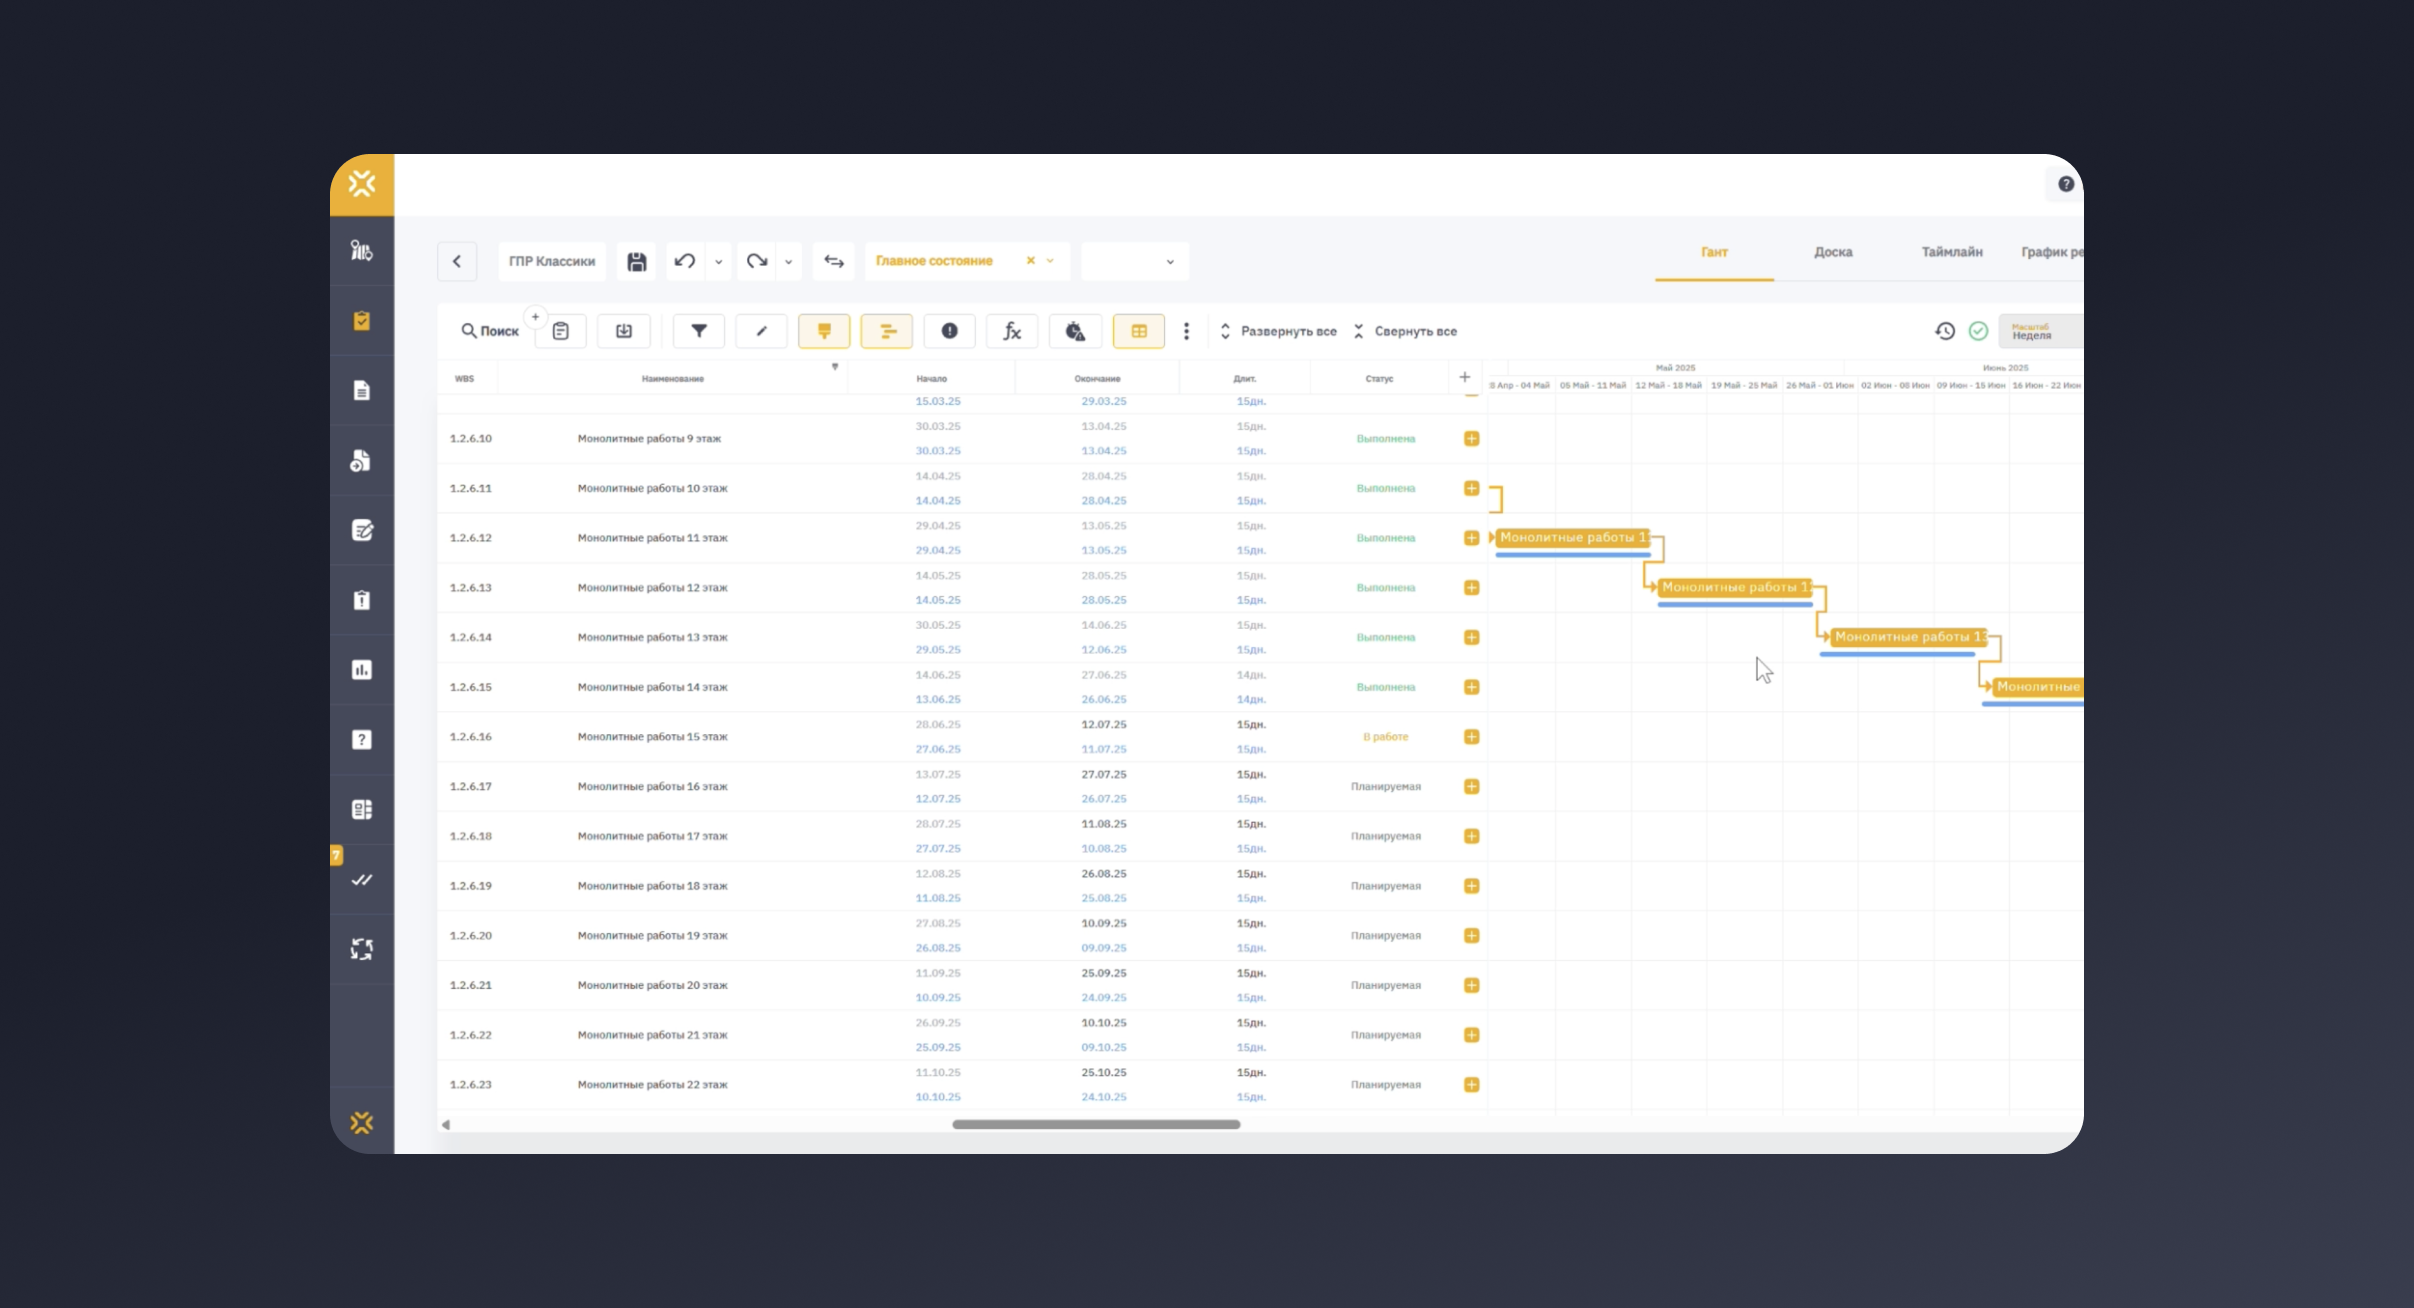Click the exclamation mark warning icon
Image resolution: width=2414 pixels, height=1308 pixels.
coord(949,331)
